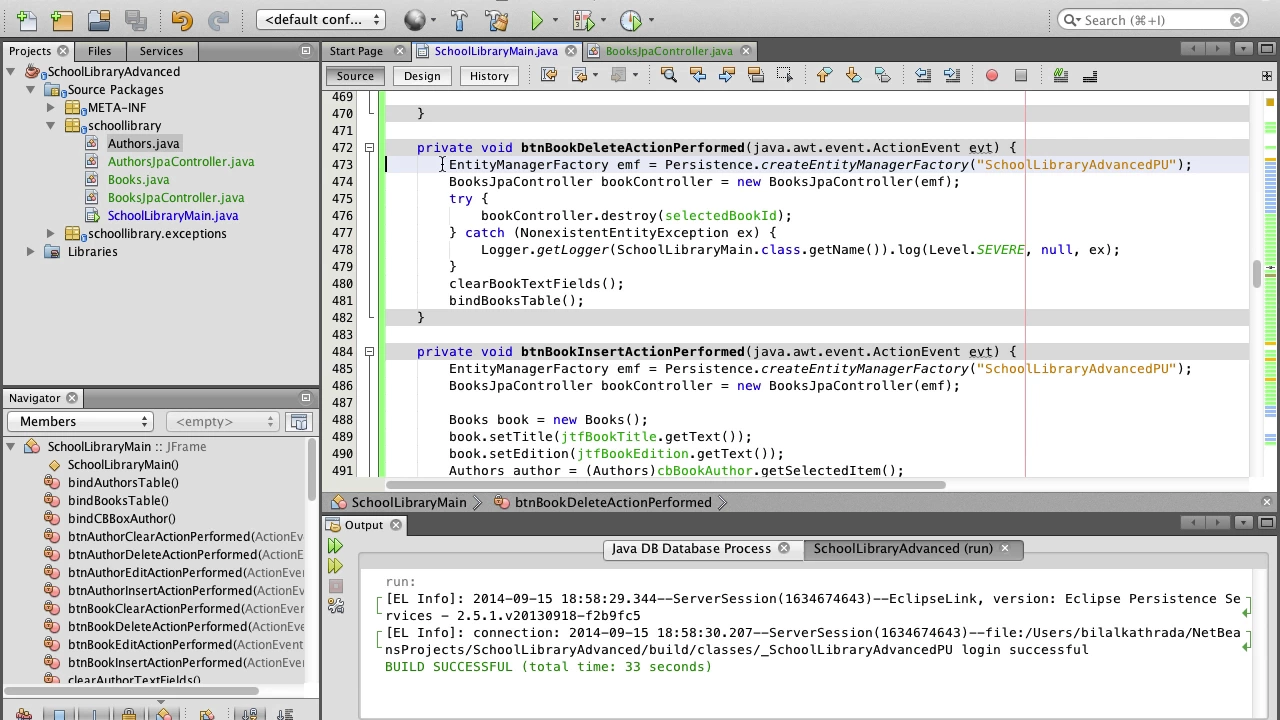Click the Next Bookmark icon

pos(853,75)
